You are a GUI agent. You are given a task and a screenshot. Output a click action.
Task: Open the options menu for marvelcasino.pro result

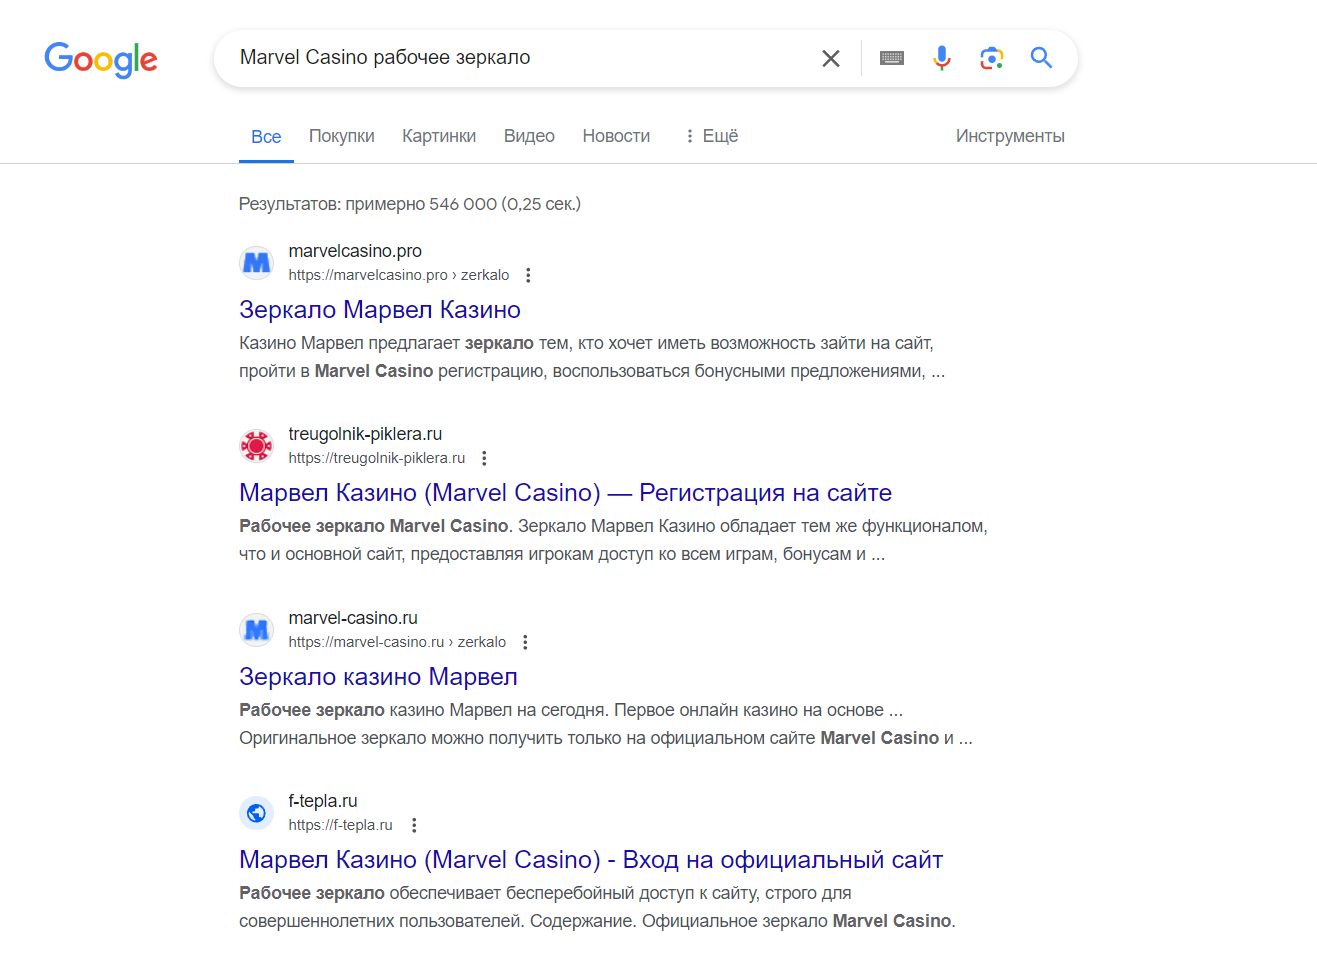528,275
